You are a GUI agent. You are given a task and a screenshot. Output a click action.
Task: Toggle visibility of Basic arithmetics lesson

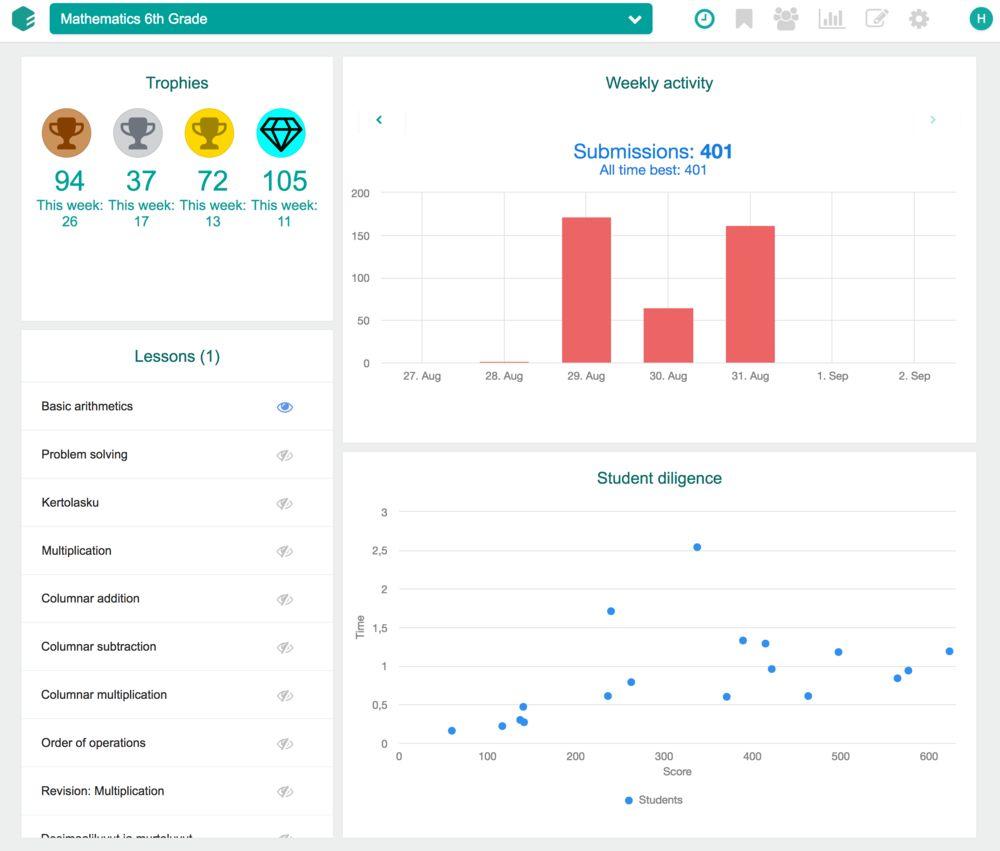[x=284, y=407]
